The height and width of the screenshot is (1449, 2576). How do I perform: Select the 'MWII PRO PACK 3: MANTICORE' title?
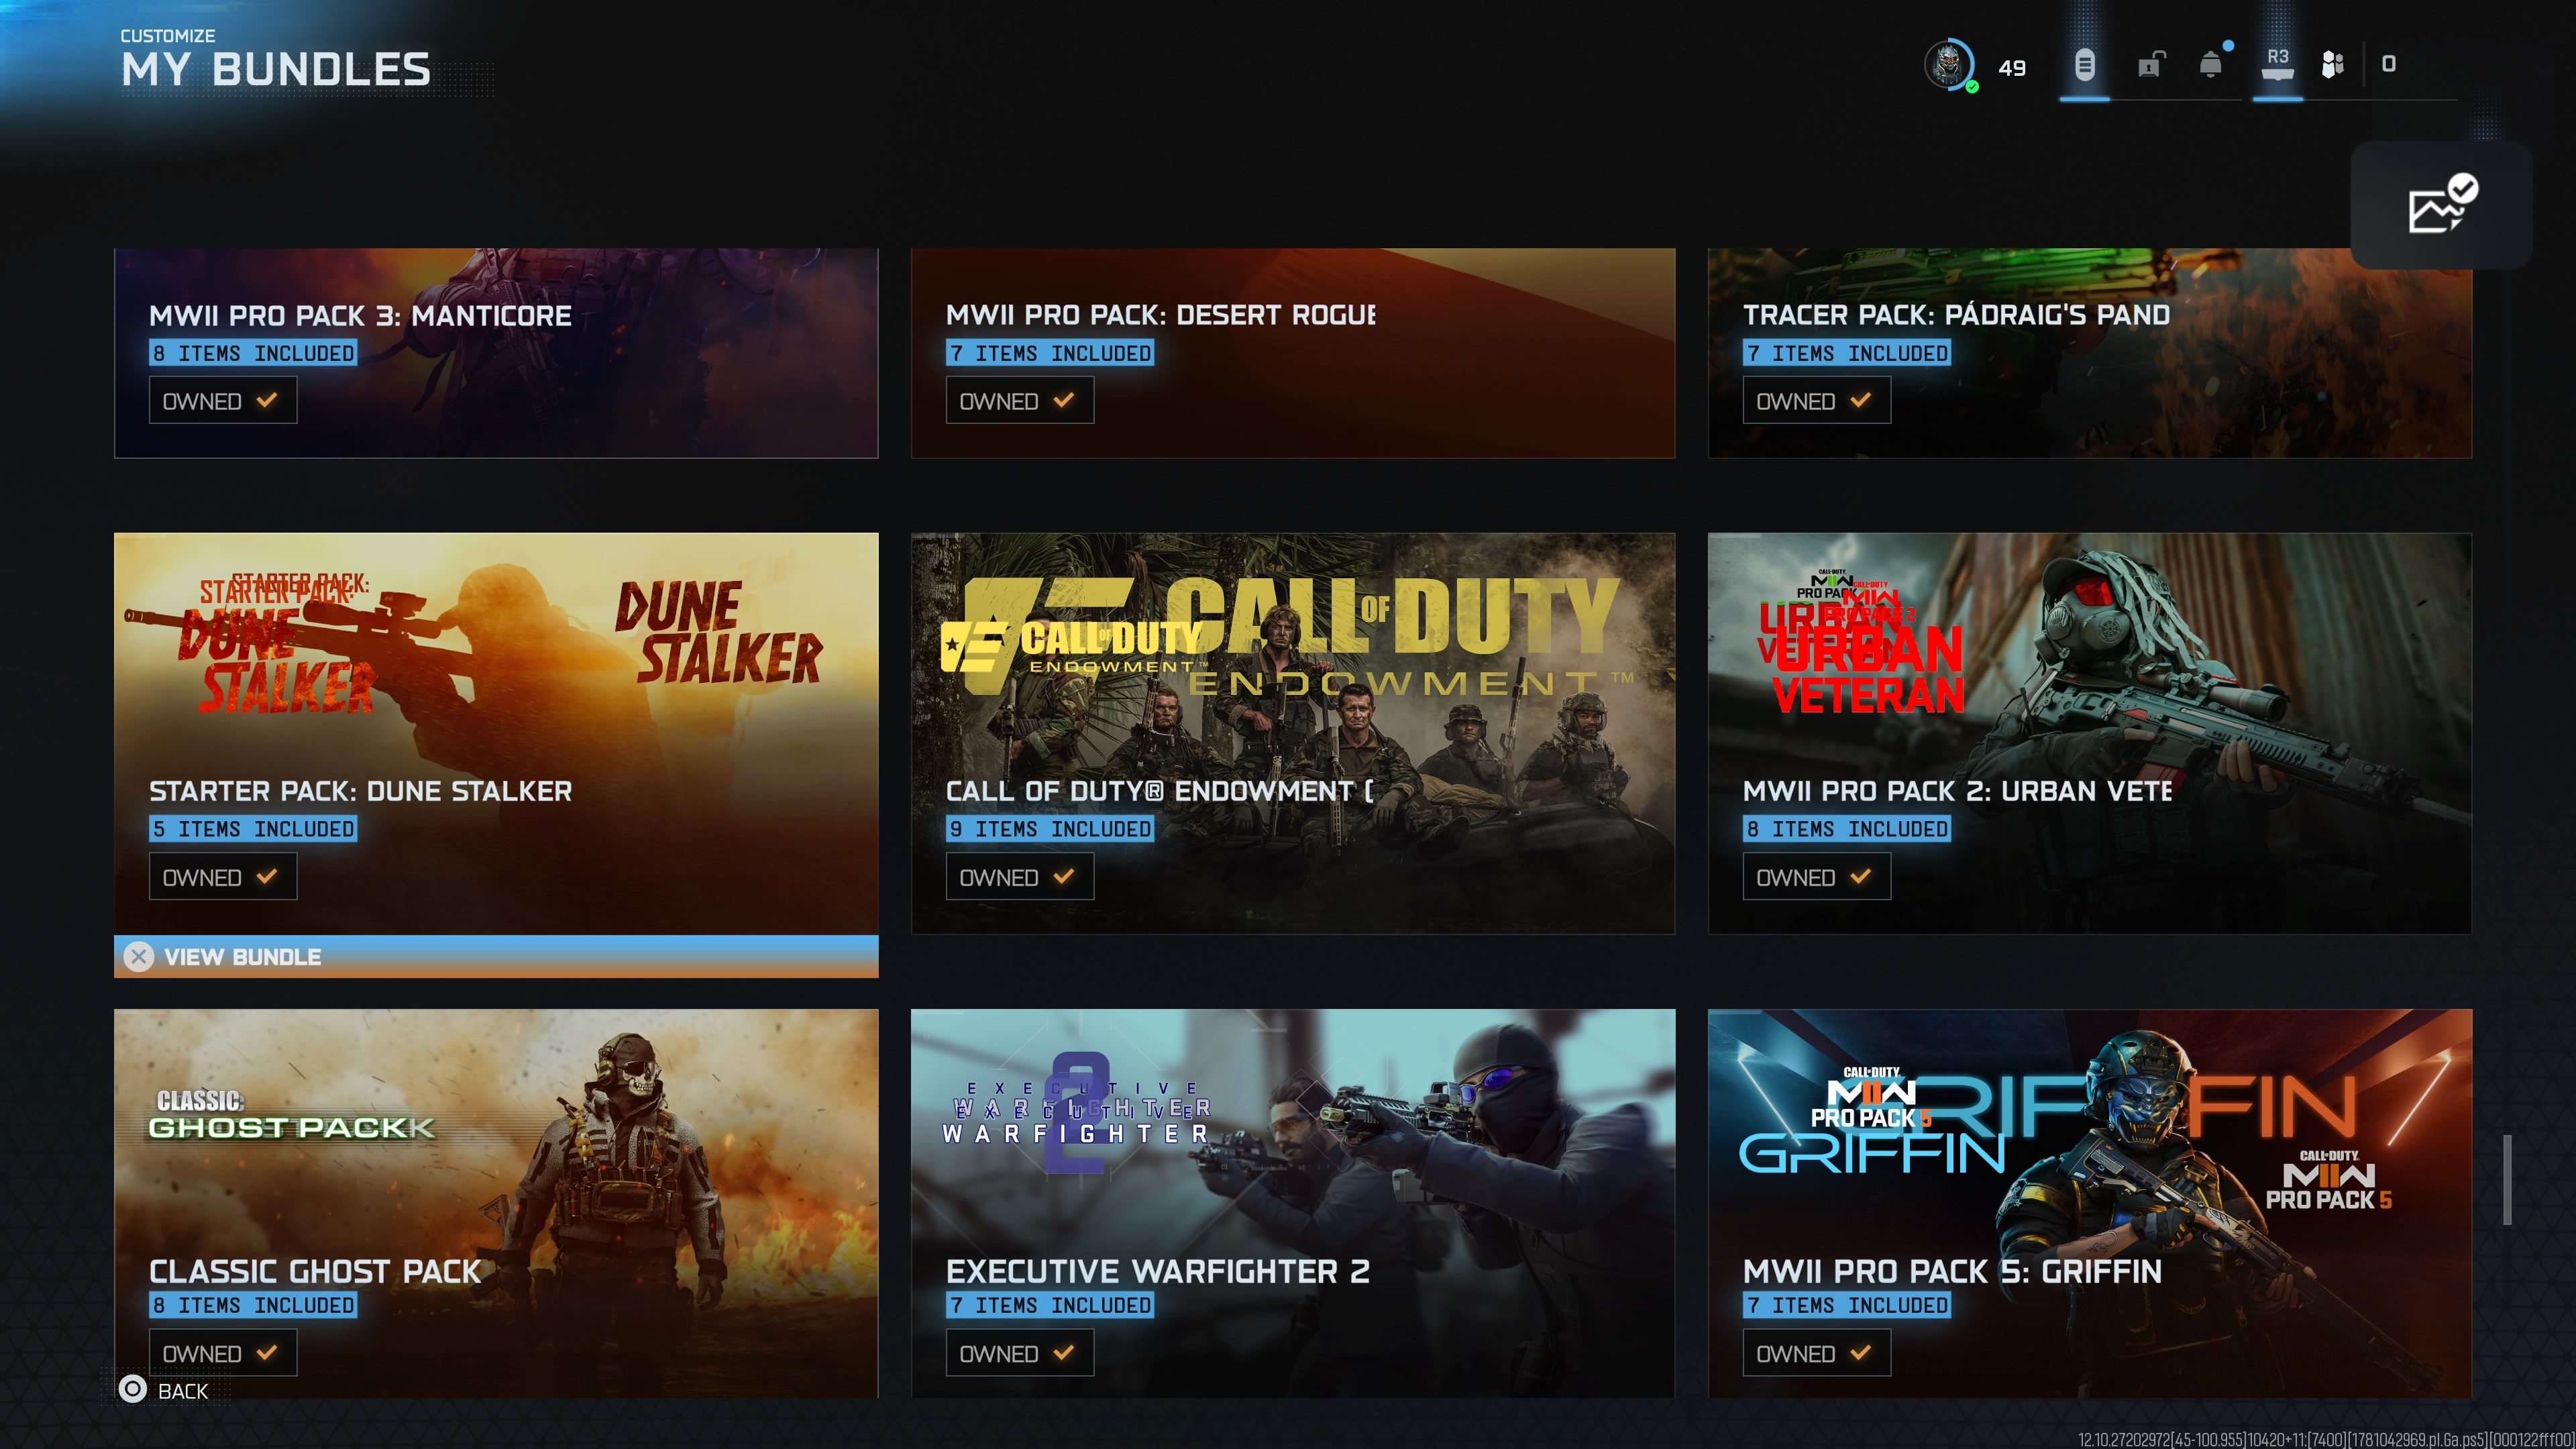[360, 316]
